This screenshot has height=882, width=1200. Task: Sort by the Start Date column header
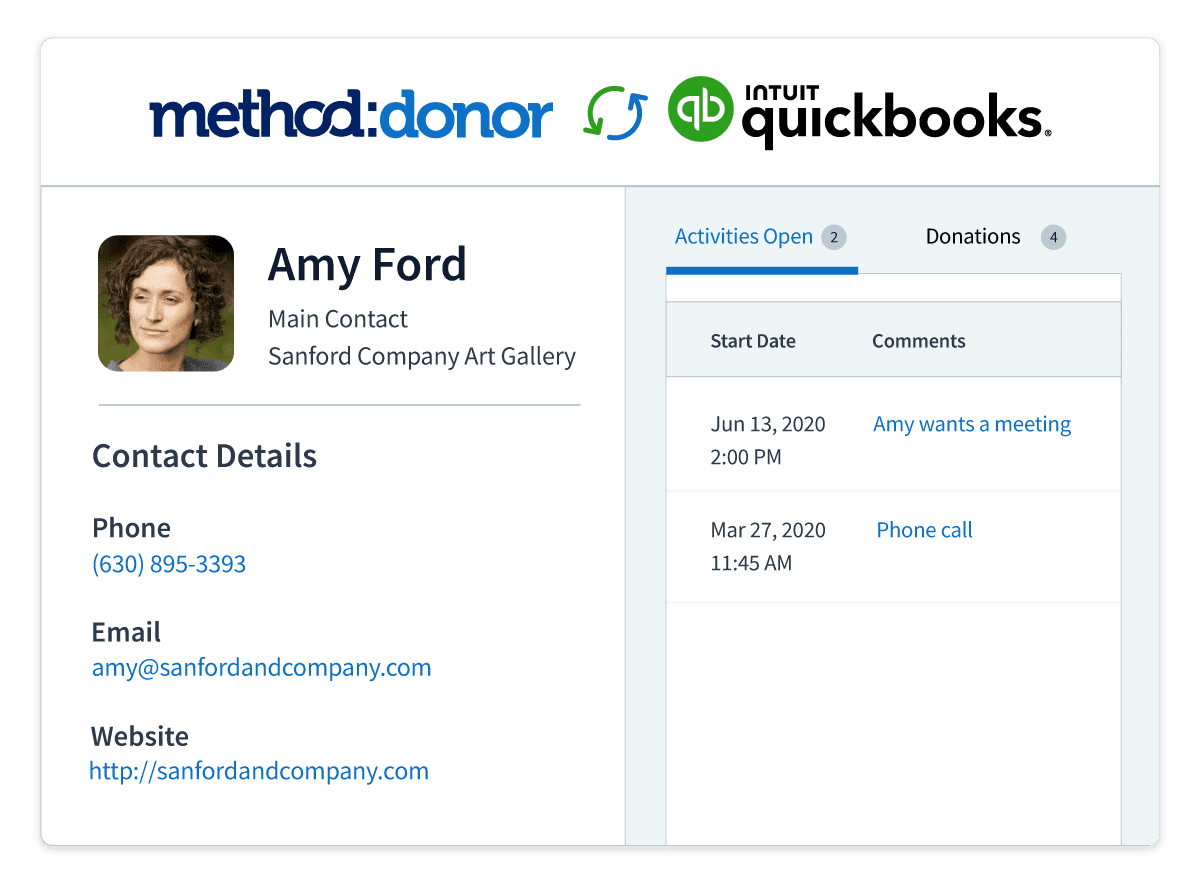tap(753, 341)
